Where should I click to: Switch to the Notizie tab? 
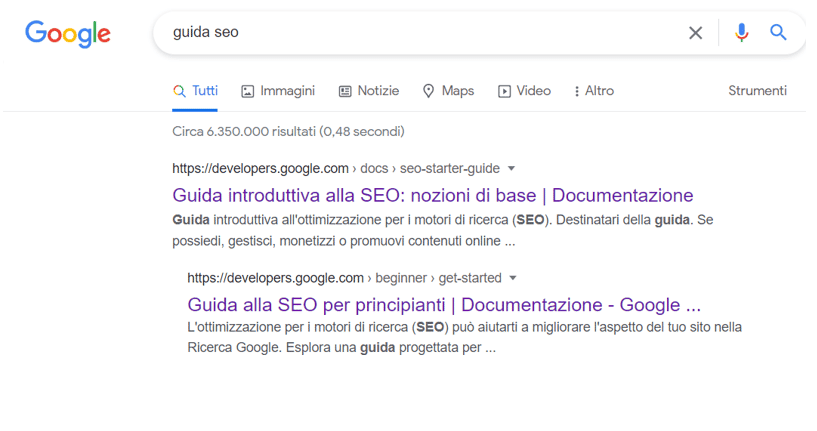coord(369,91)
